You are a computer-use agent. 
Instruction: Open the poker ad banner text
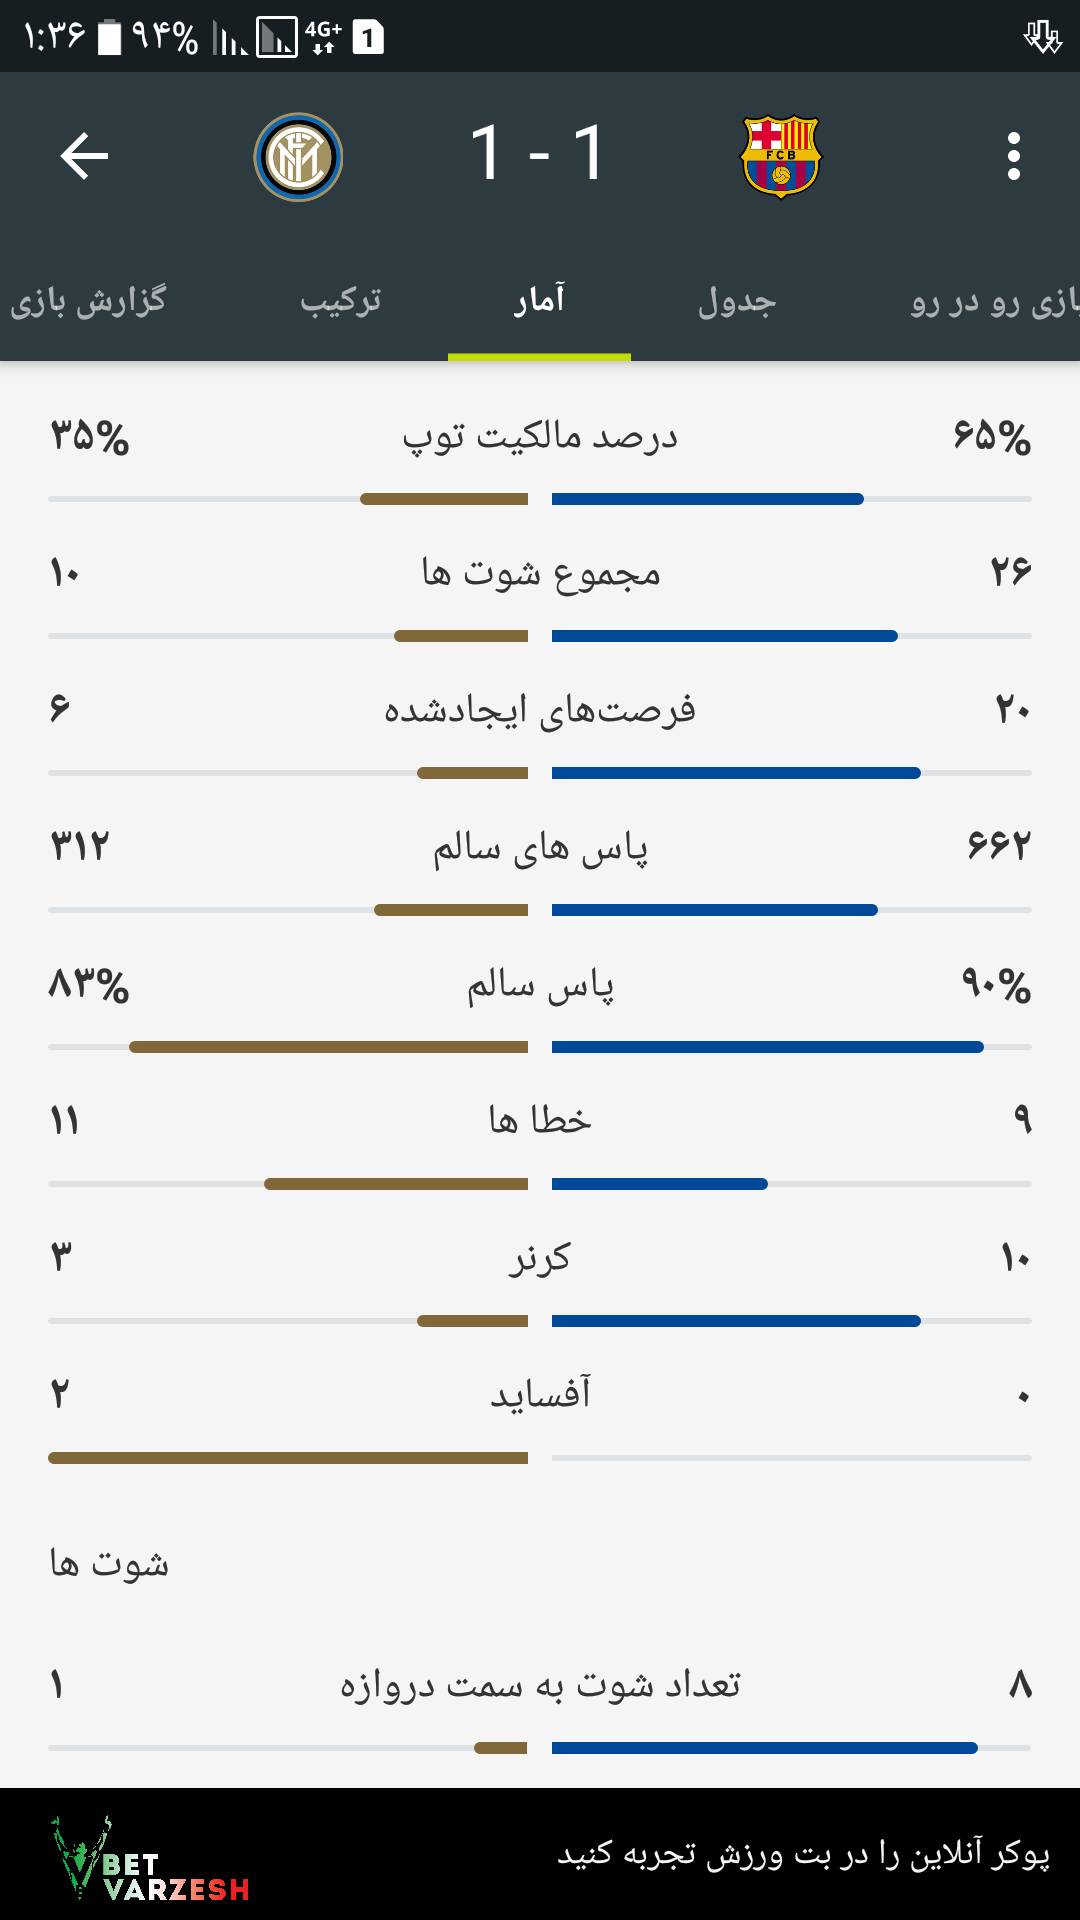(x=803, y=1854)
